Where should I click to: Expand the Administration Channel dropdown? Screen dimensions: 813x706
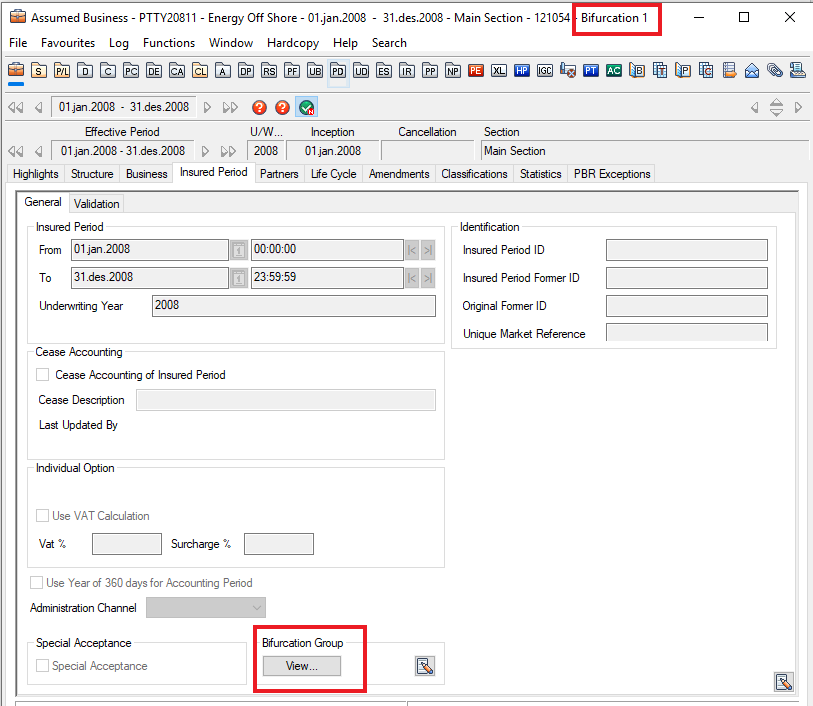click(257, 608)
